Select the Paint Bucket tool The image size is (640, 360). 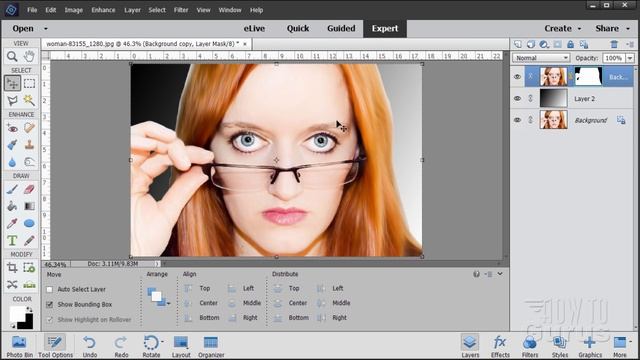[x=12, y=207]
